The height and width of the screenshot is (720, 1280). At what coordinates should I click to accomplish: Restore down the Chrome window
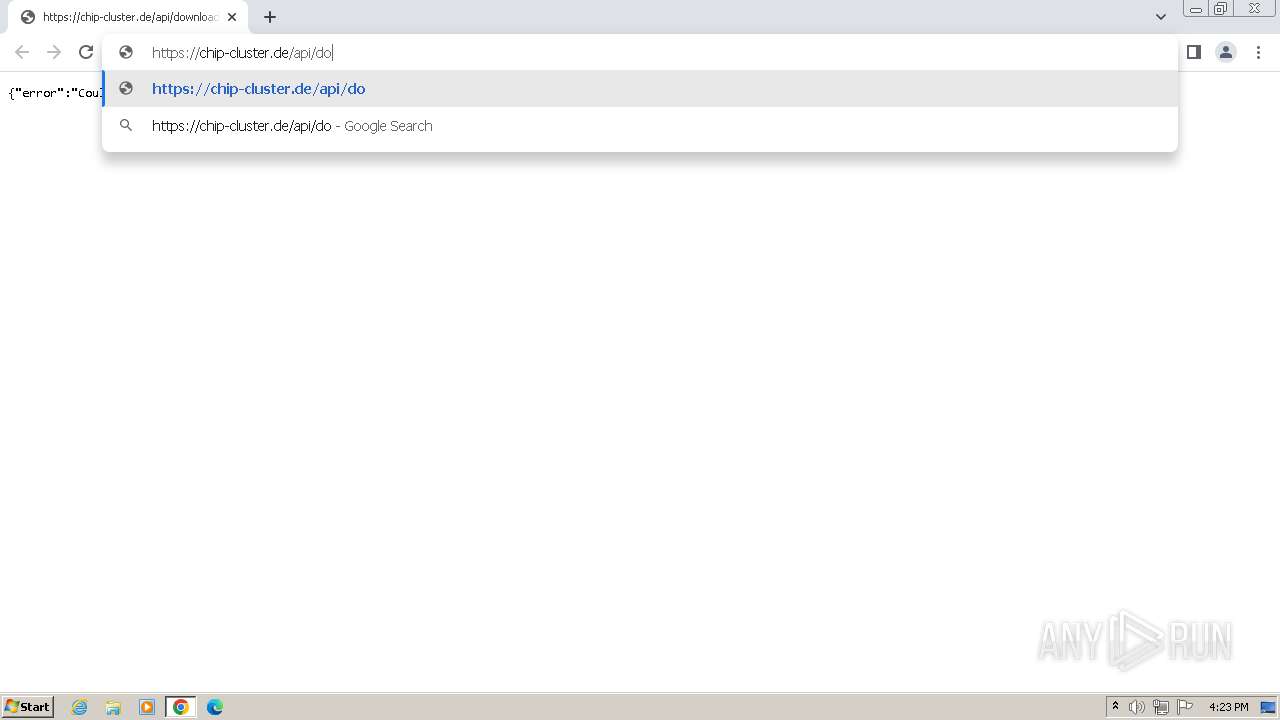1221,9
